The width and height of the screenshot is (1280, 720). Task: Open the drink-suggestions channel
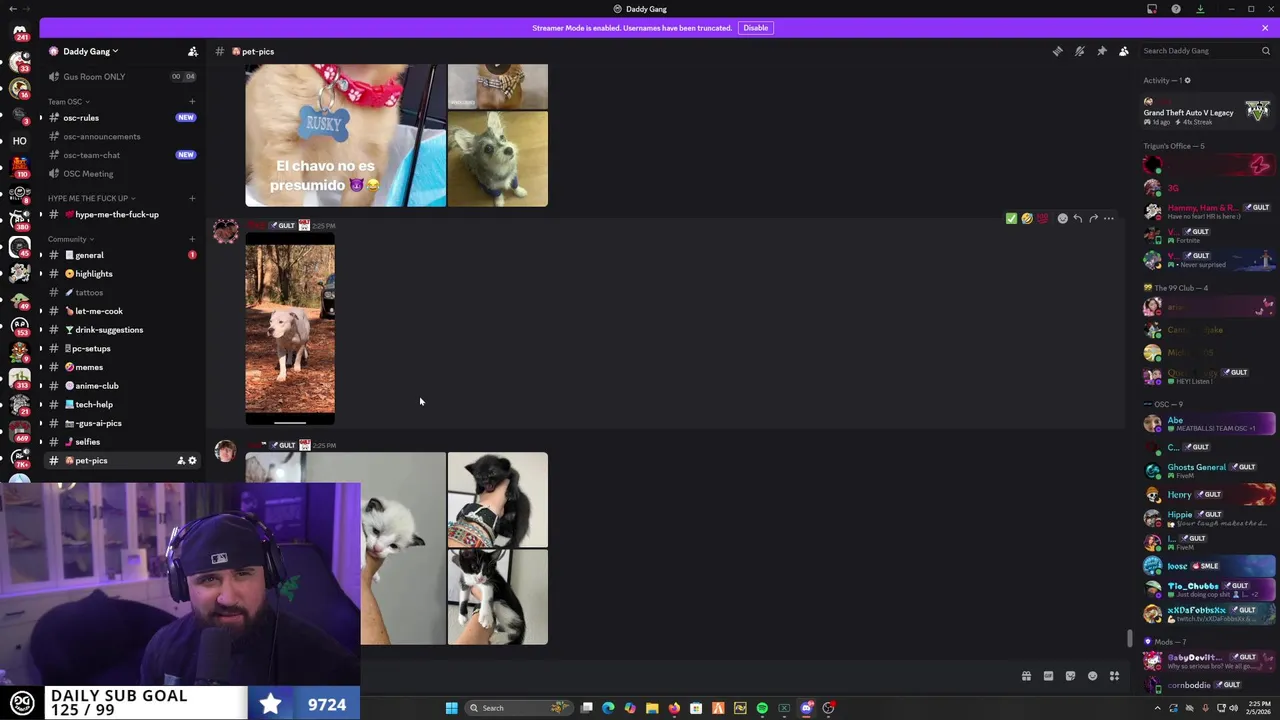120,330
